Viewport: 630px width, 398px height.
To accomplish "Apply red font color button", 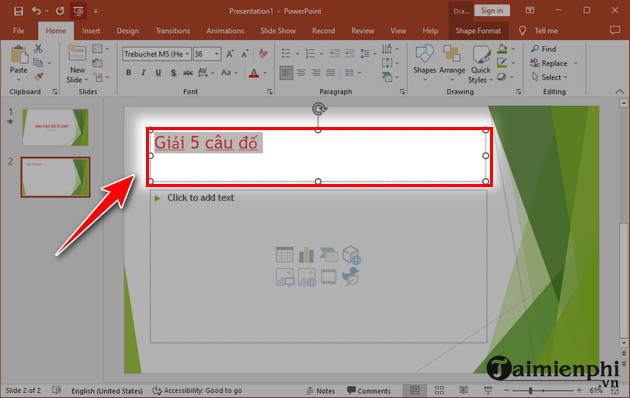I will coord(254,73).
